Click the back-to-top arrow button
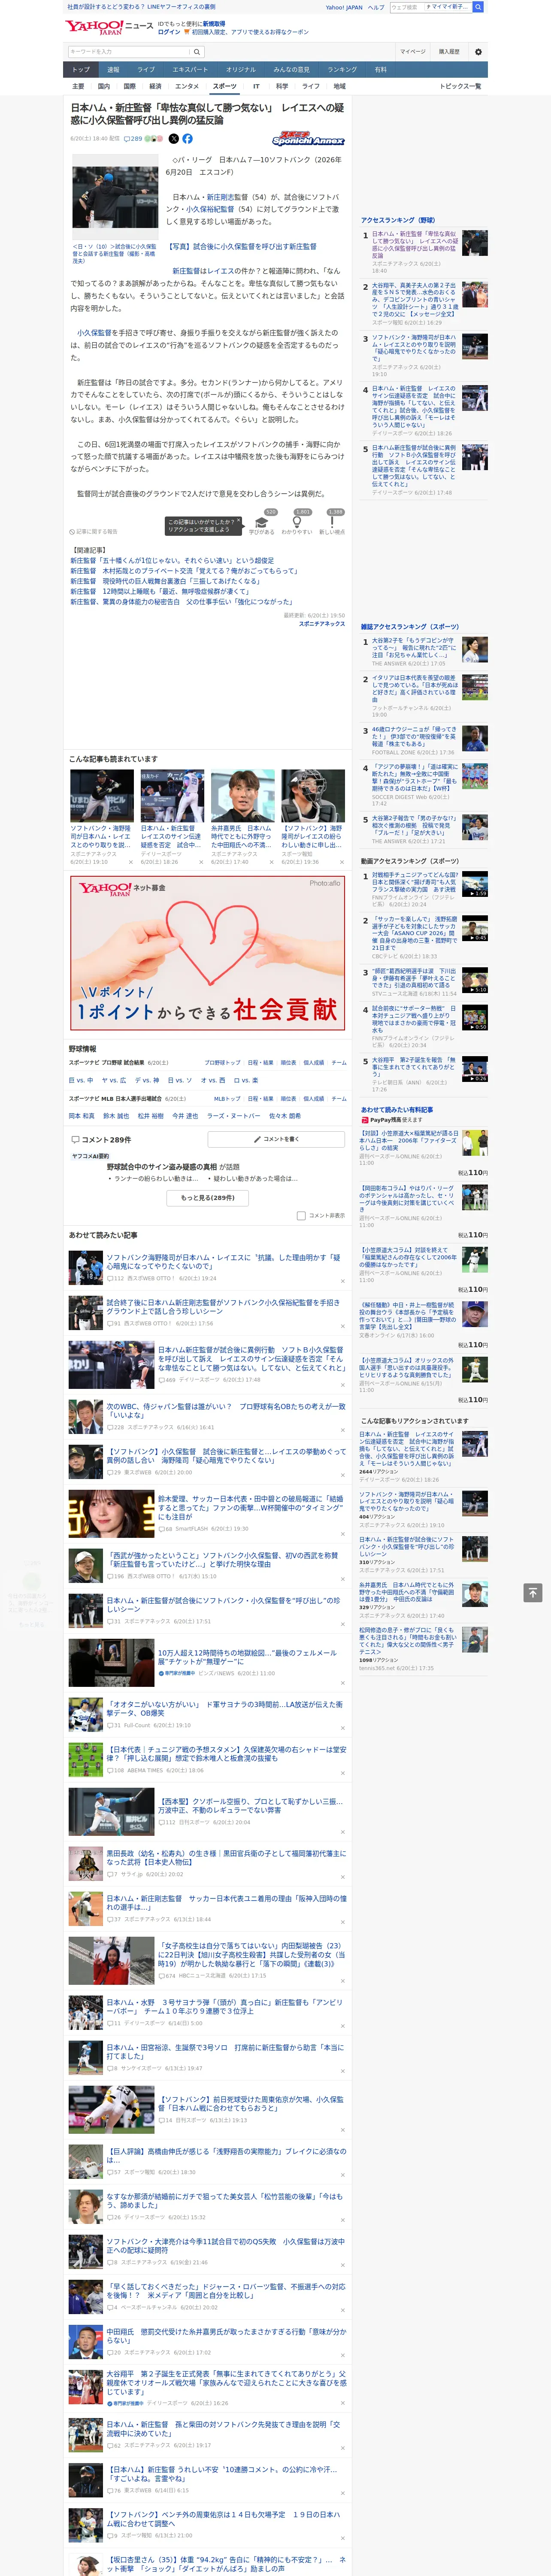The height and width of the screenshot is (2576, 551). coord(532,1593)
